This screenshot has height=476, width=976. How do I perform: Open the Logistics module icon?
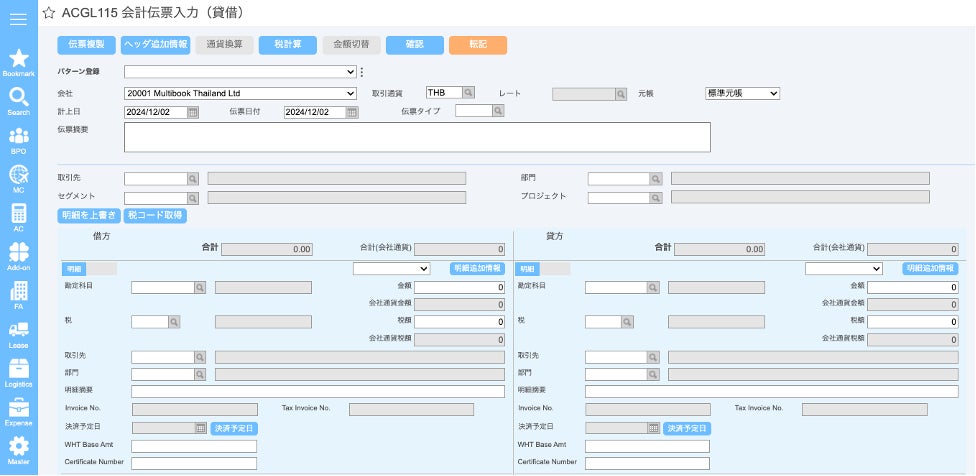[x=18, y=371]
